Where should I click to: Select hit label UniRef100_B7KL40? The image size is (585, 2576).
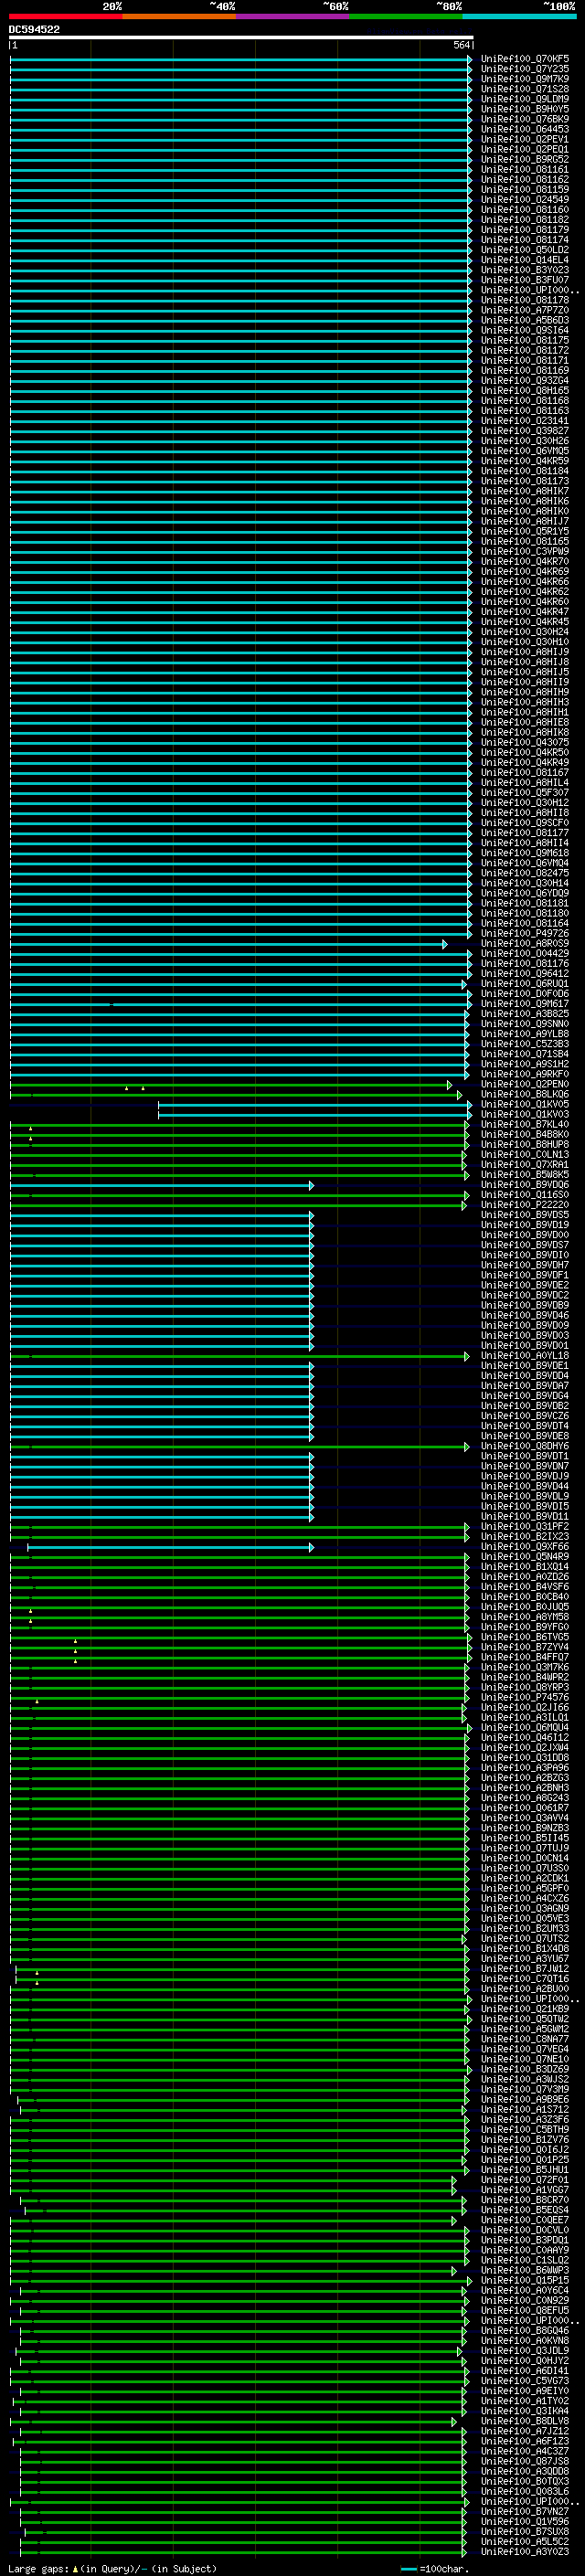point(525,1124)
